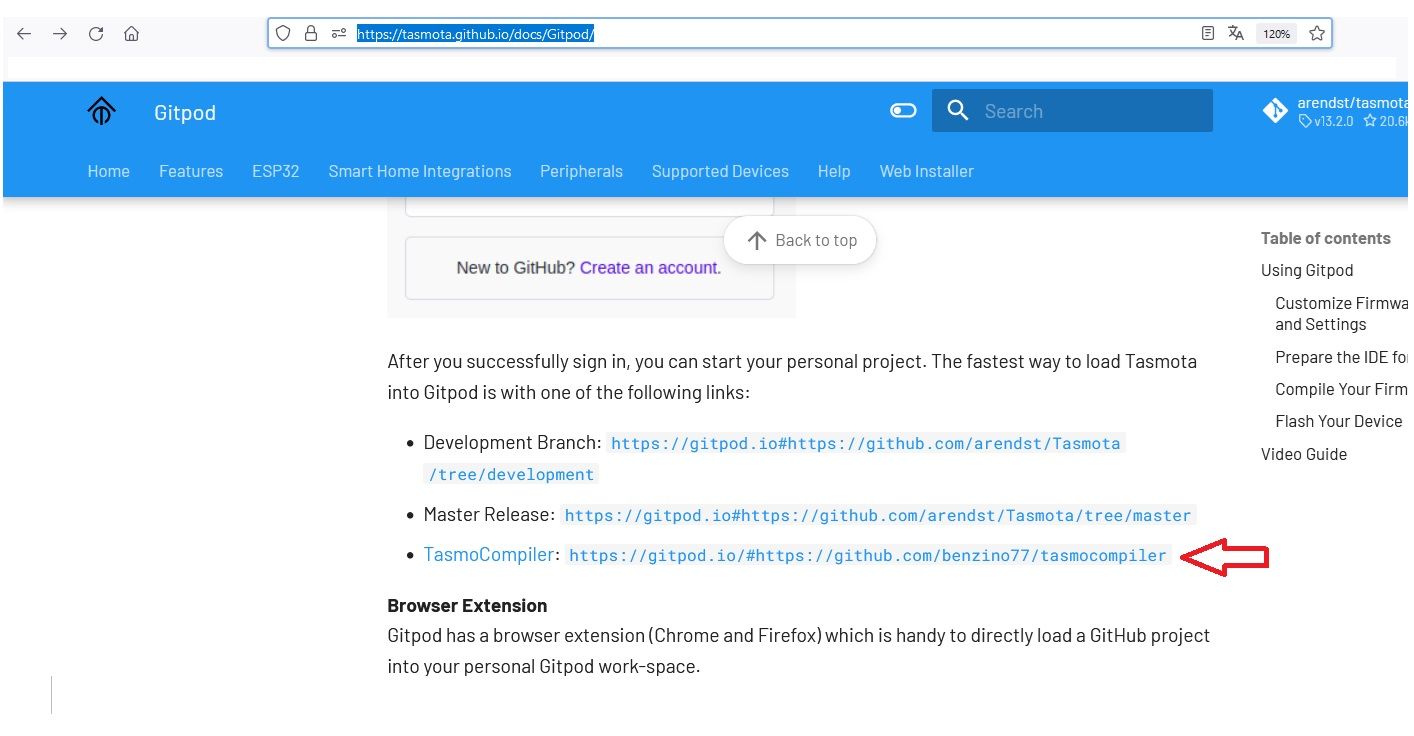Reload the page with refresh icon
Viewport: 1414px width, 736px height.
click(x=96, y=34)
